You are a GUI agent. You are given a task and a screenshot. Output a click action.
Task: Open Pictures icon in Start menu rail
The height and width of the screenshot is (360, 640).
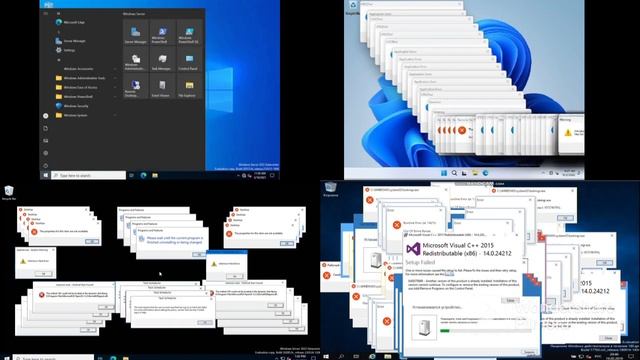pos(46,140)
